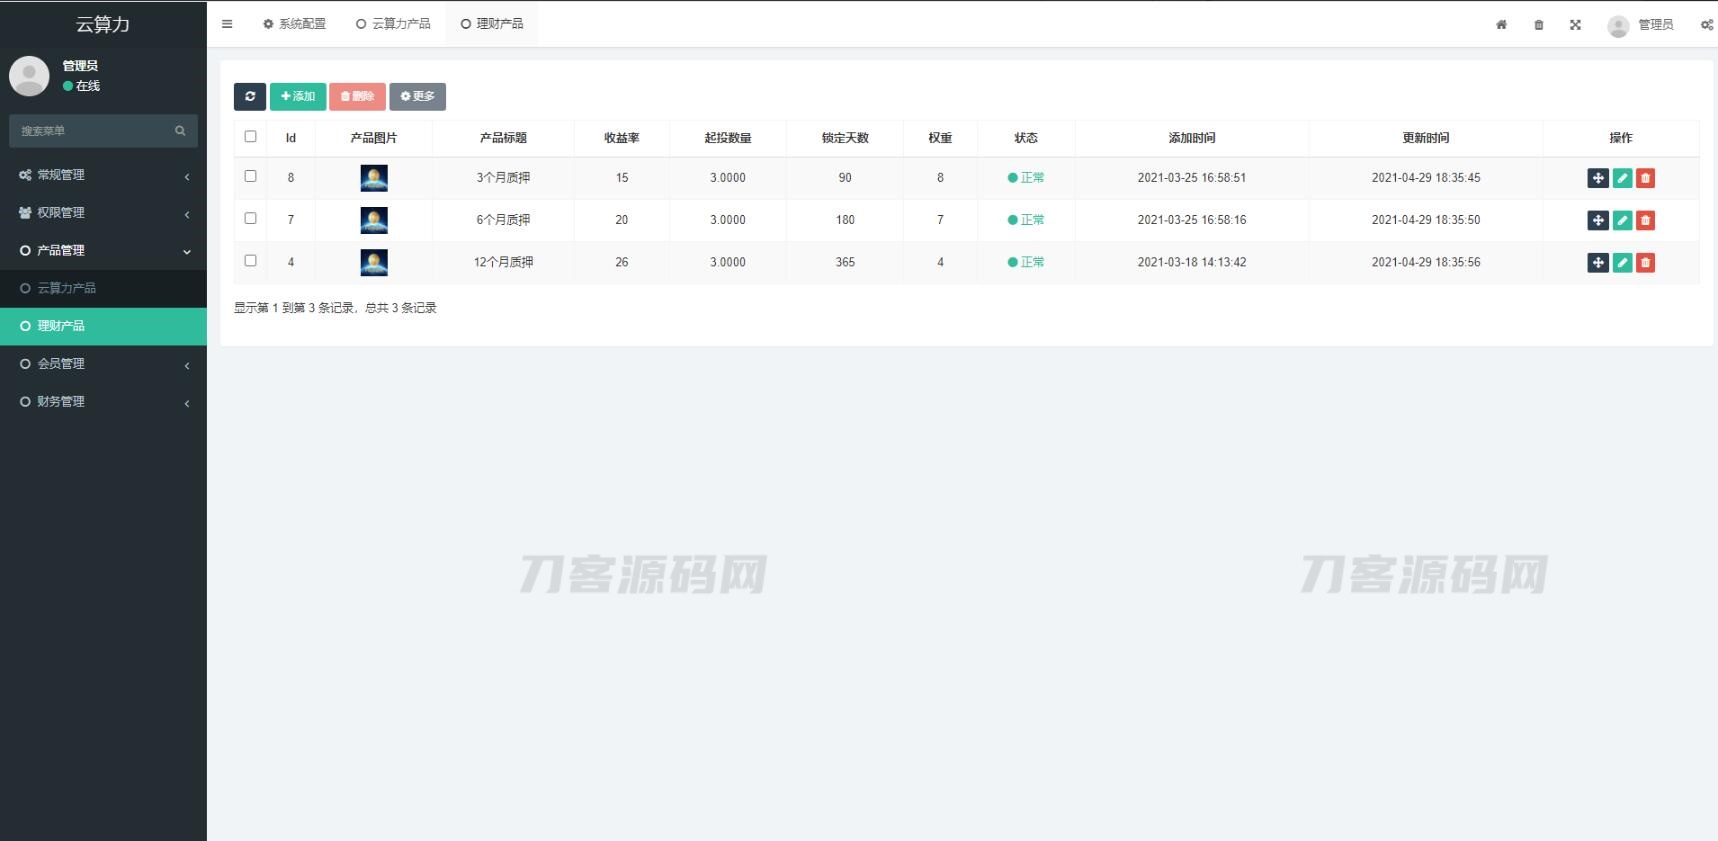
Task: Click the refresh table icon button
Action: click(x=250, y=96)
